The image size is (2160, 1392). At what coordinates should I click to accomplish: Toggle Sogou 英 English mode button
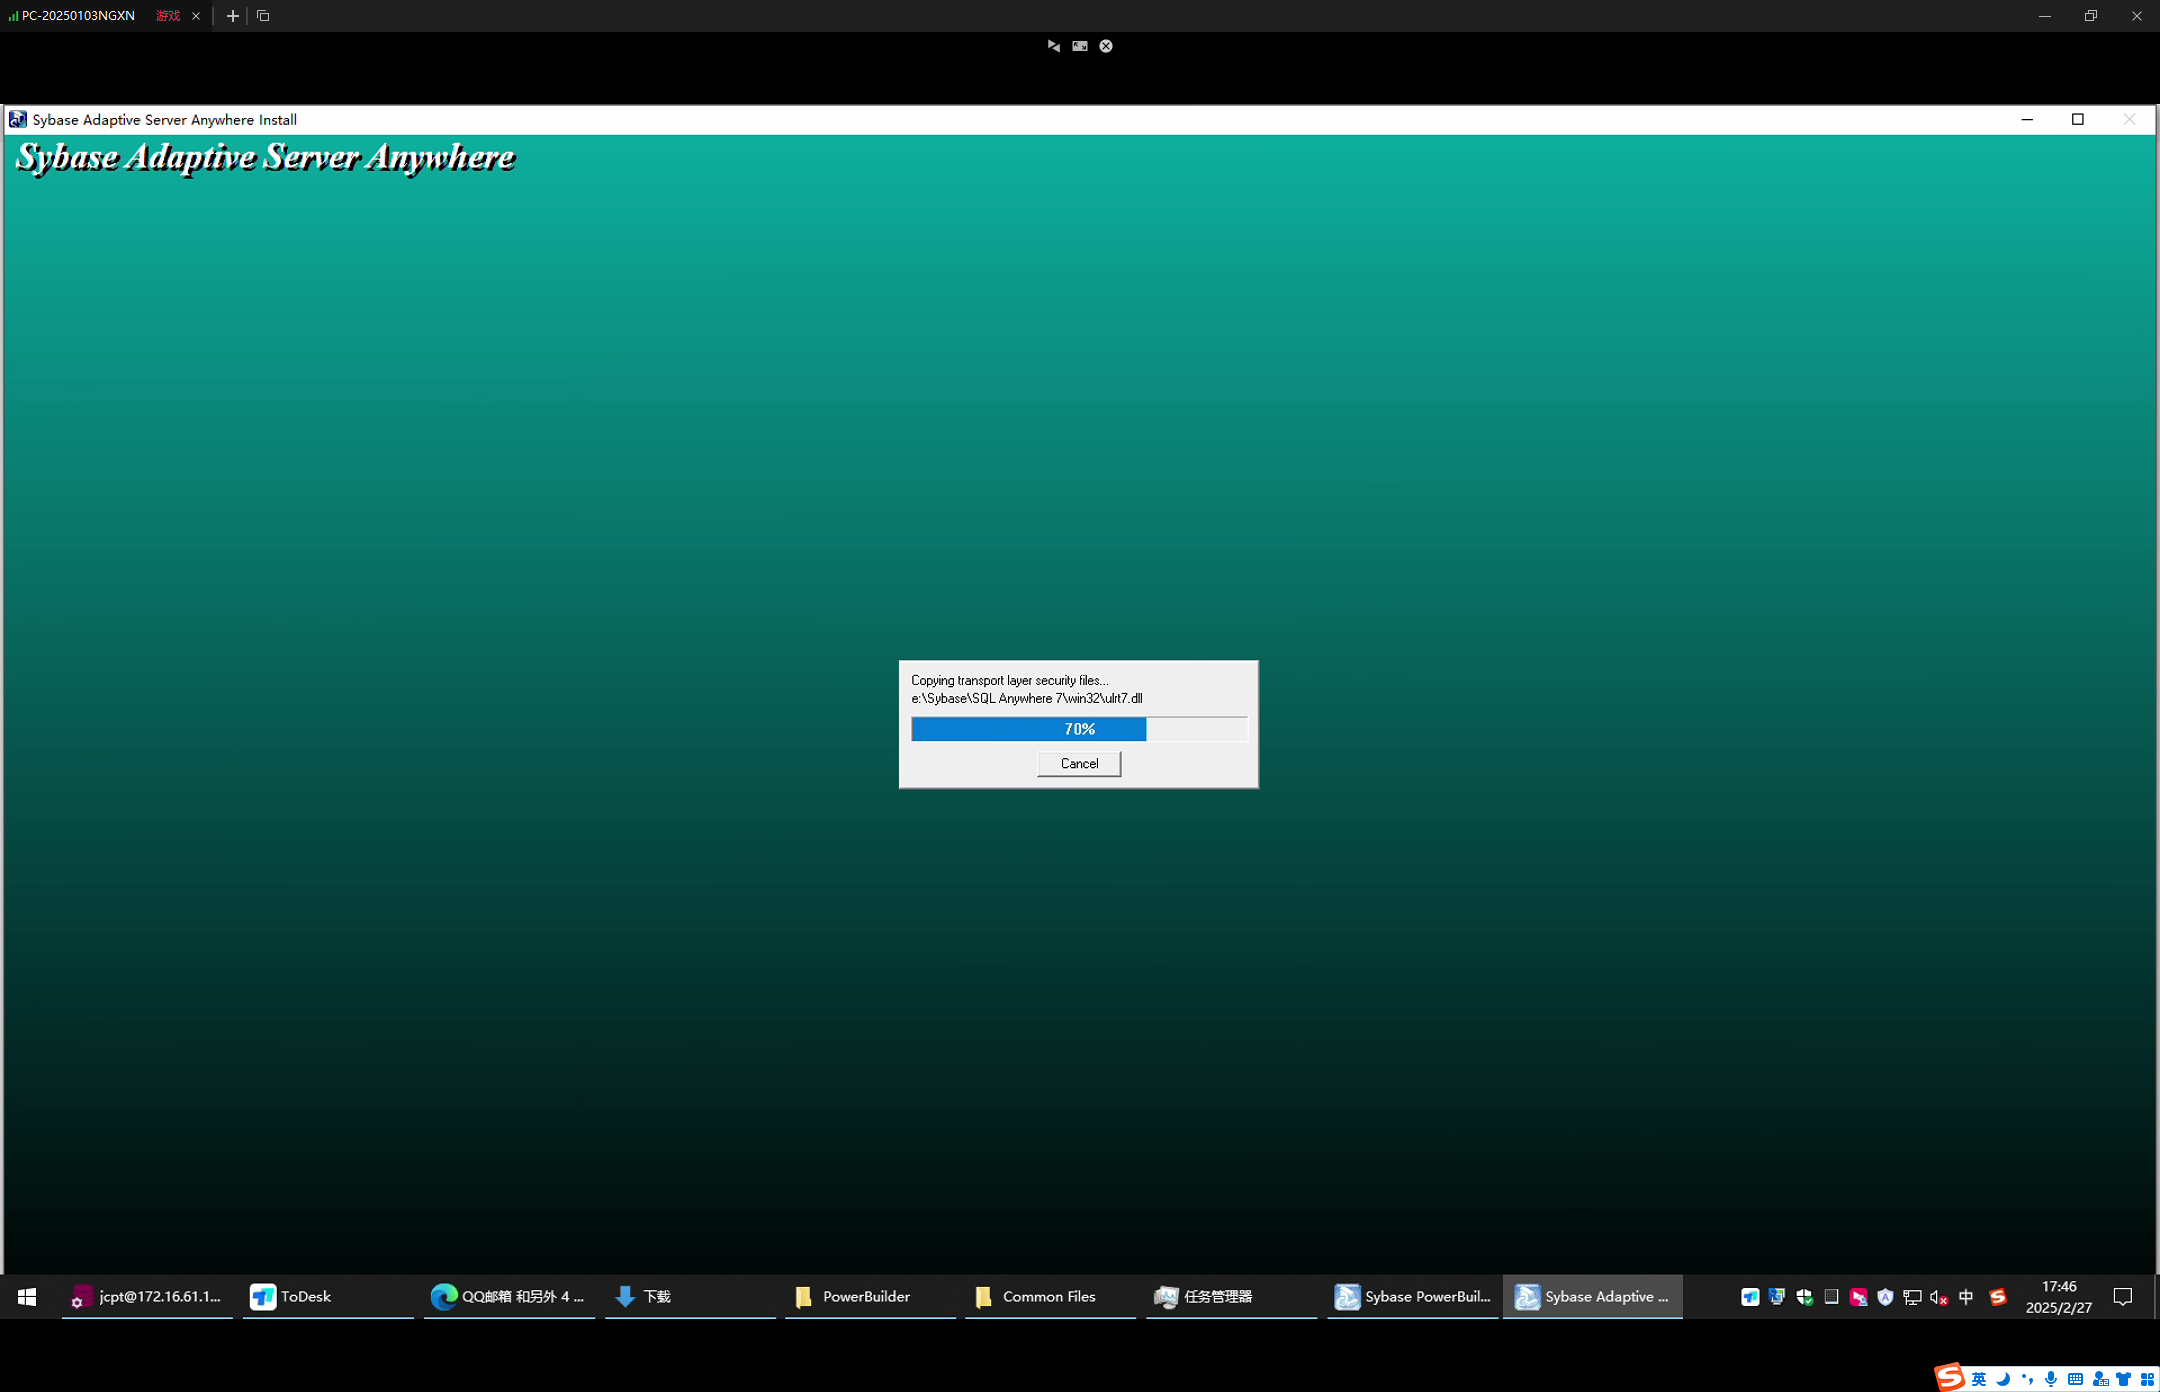[1978, 1379]
